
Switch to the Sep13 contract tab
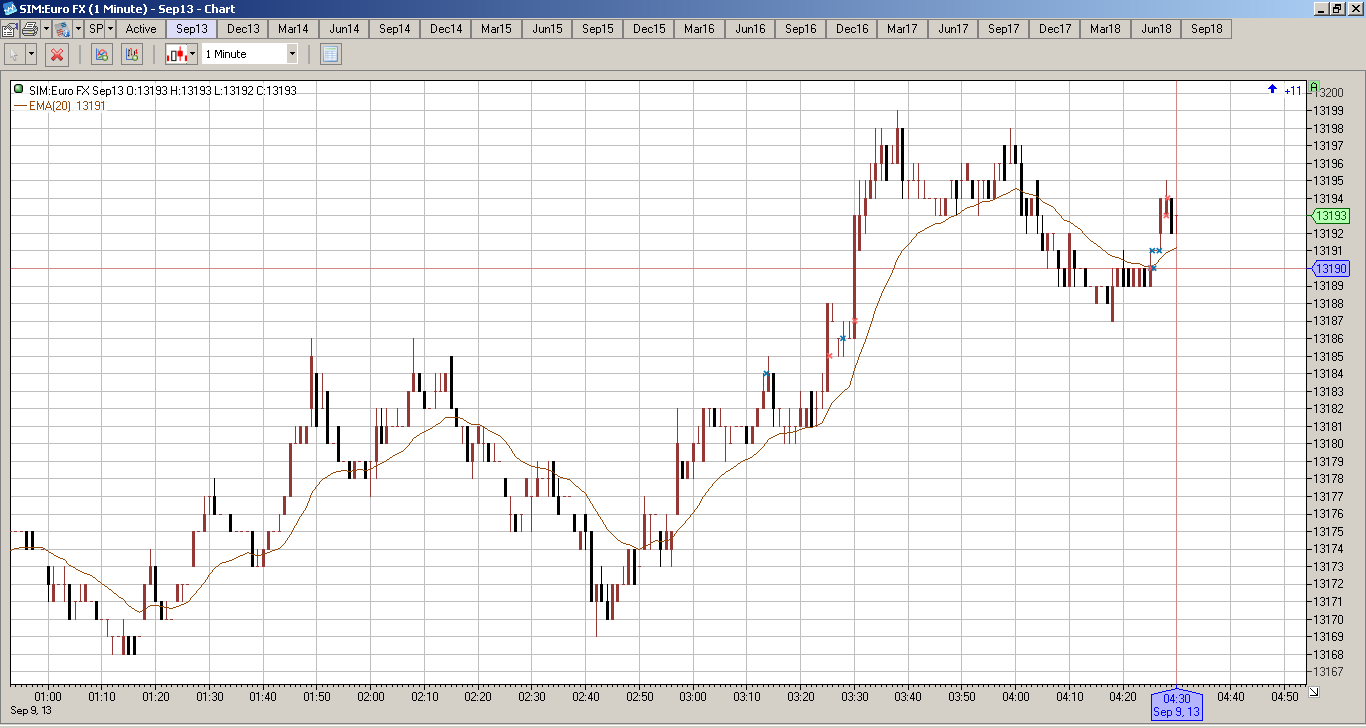[192, 29]
